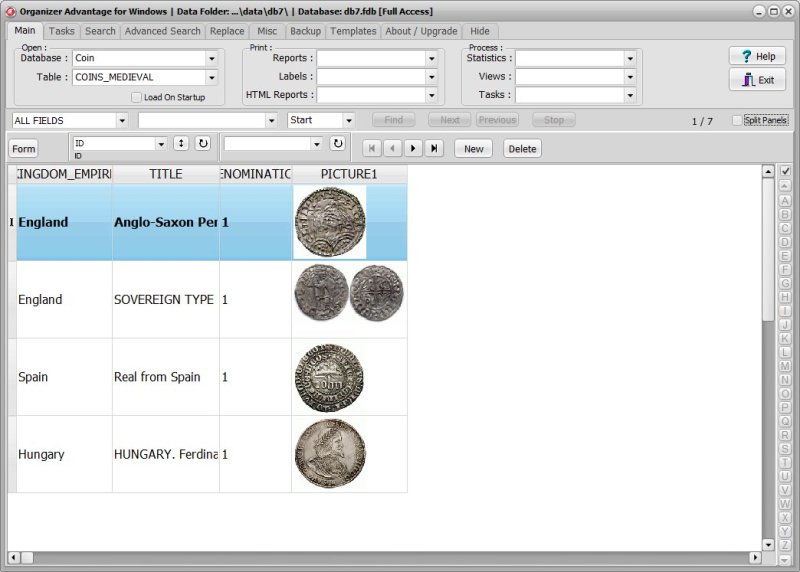Click letter R in alphabet index
This screenshot has height=572, width=800.
[x=785, y=435]
